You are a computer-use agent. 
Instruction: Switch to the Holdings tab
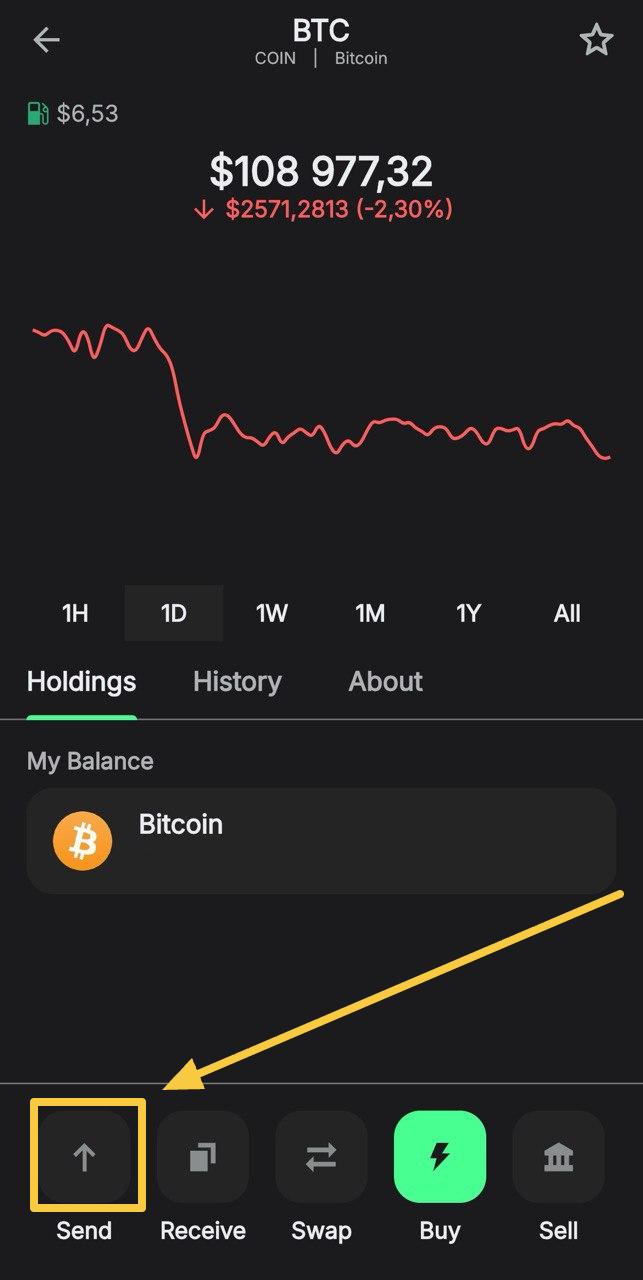click(x=81, y=682)
